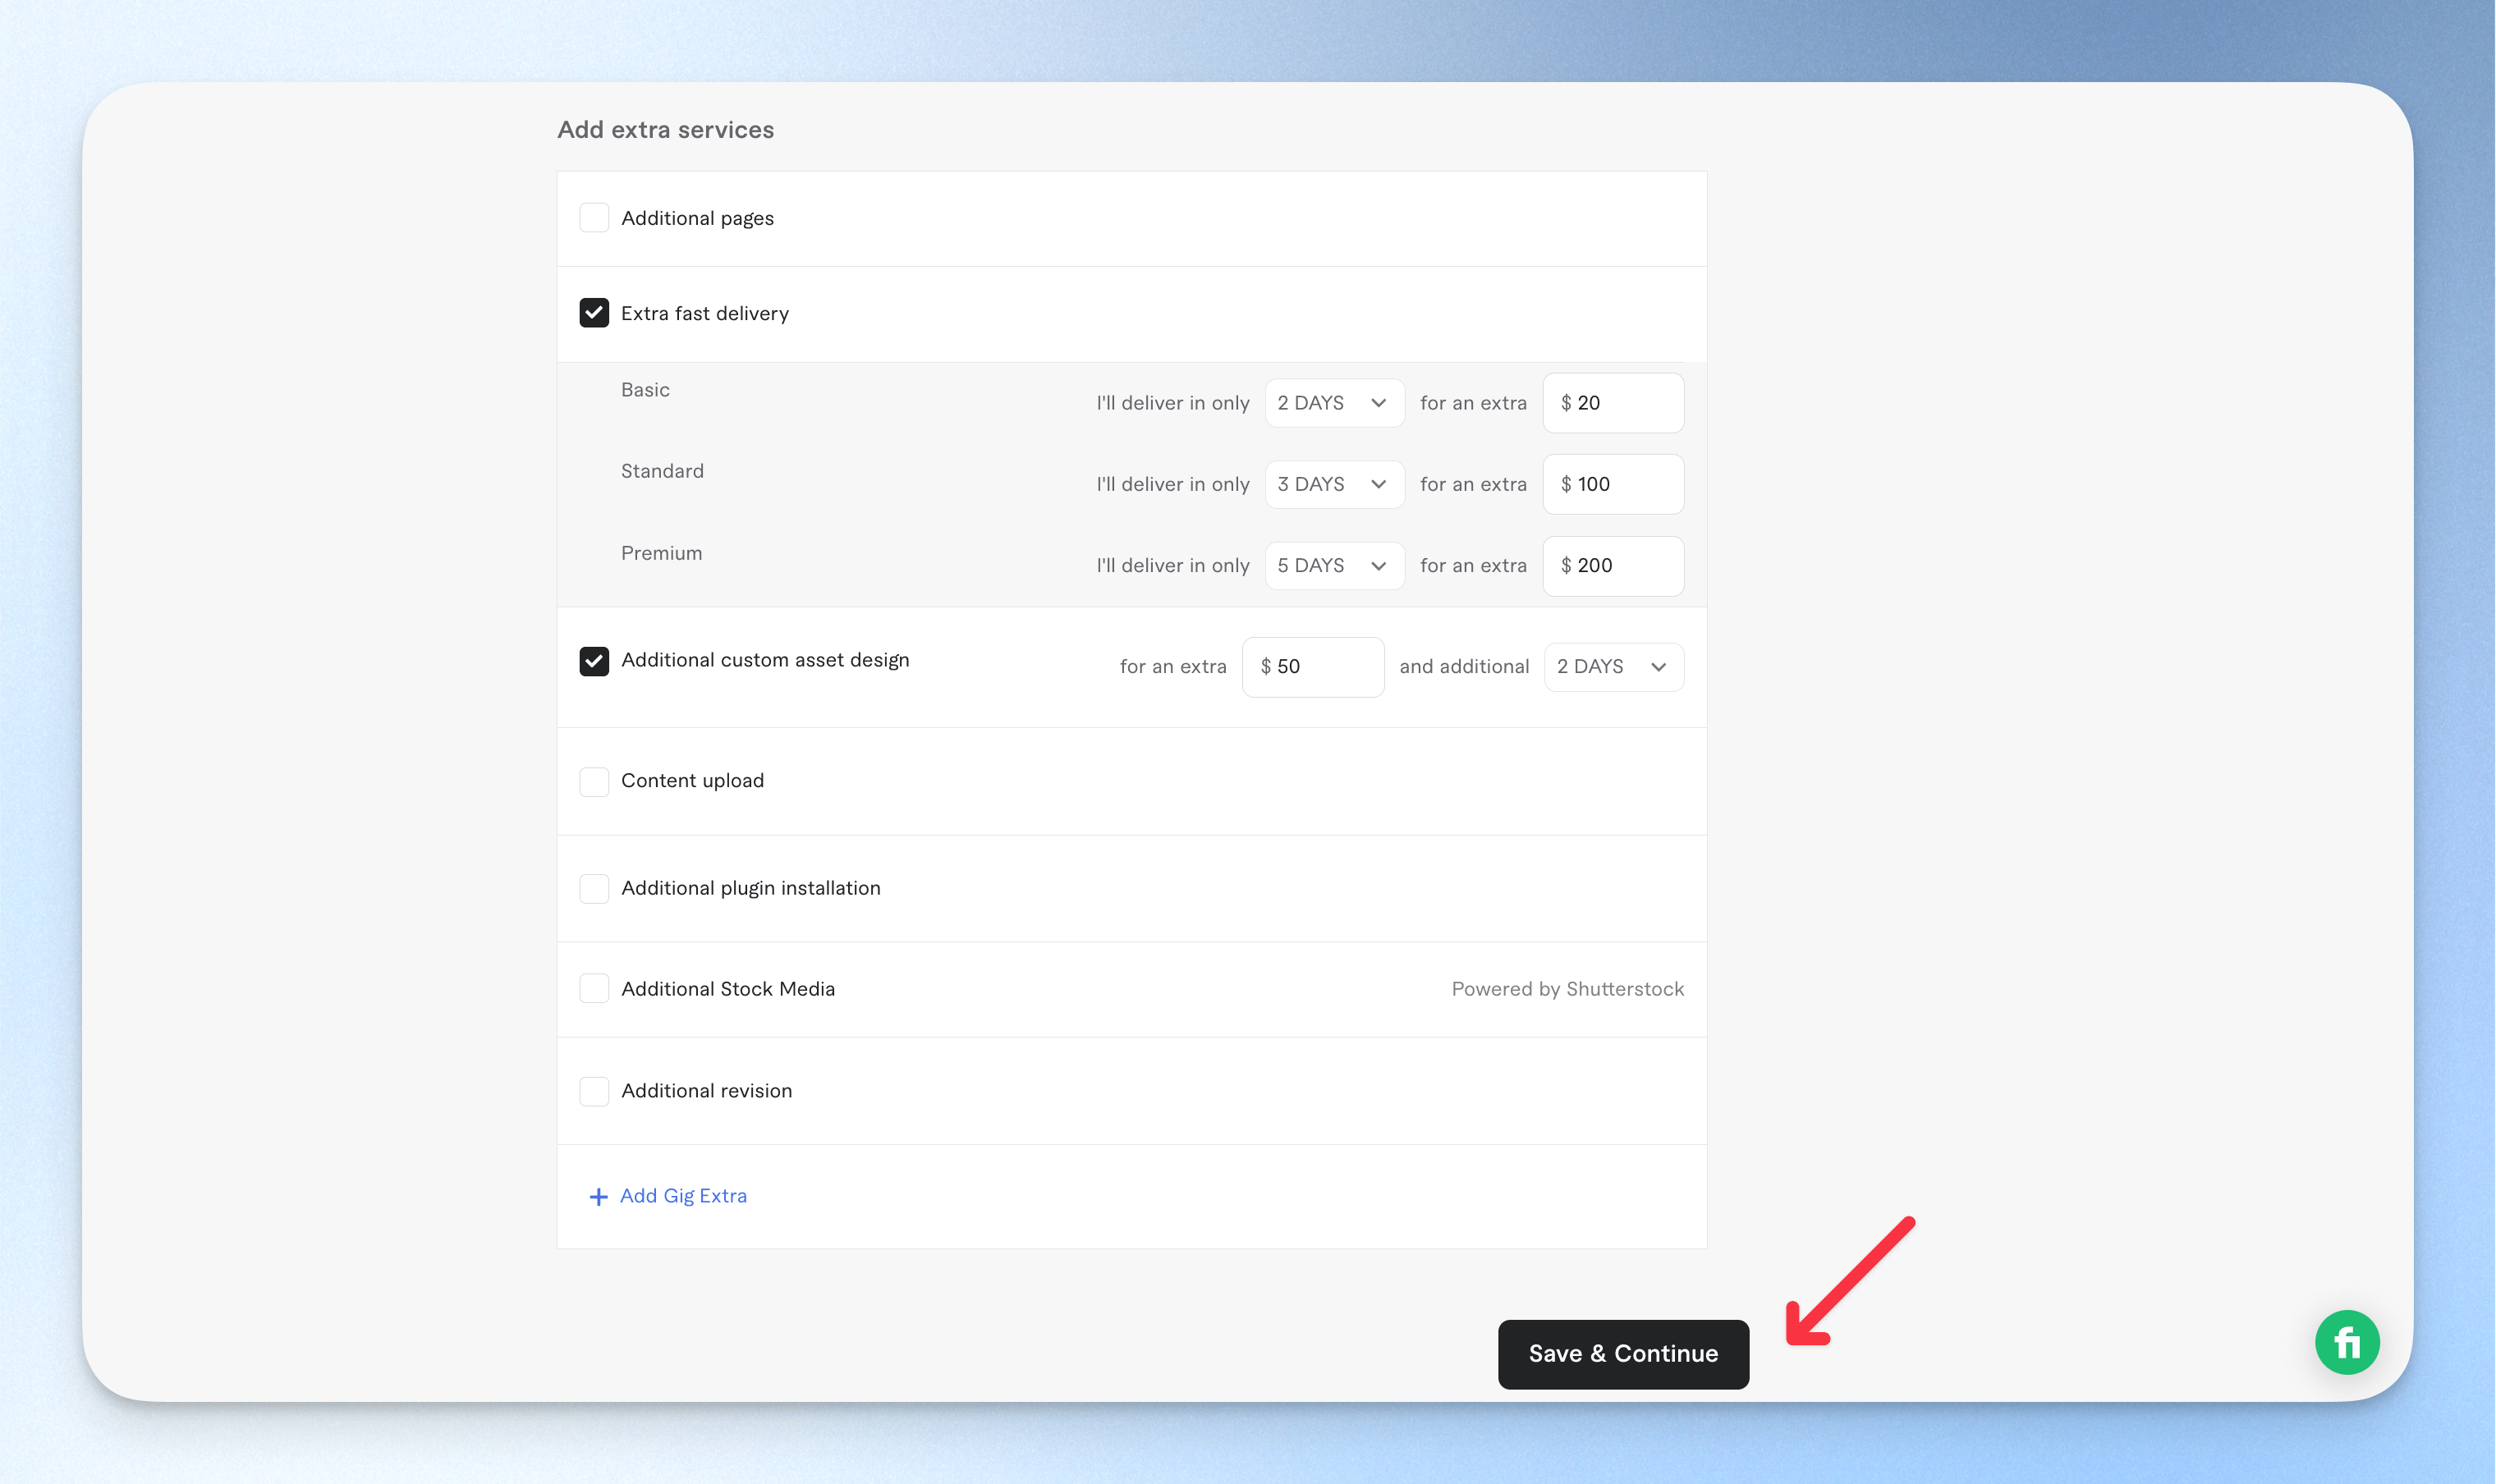The width and height of the screenshot is (2496, 1484).
Task: Uncheck Additional custom asset design
Action: coord(594,661)
